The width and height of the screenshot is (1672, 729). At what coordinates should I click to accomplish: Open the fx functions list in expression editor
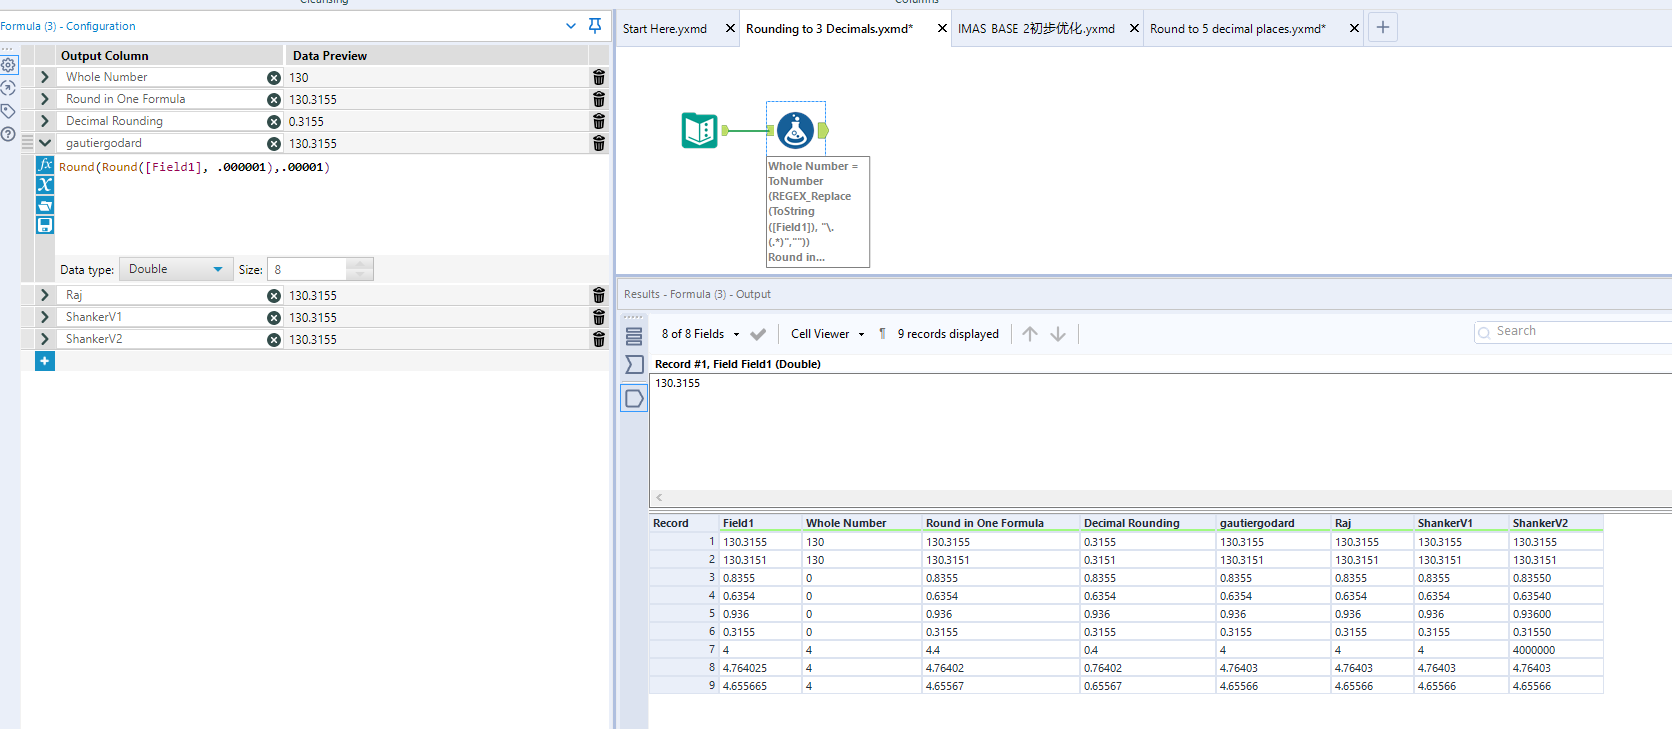[45, 165]
